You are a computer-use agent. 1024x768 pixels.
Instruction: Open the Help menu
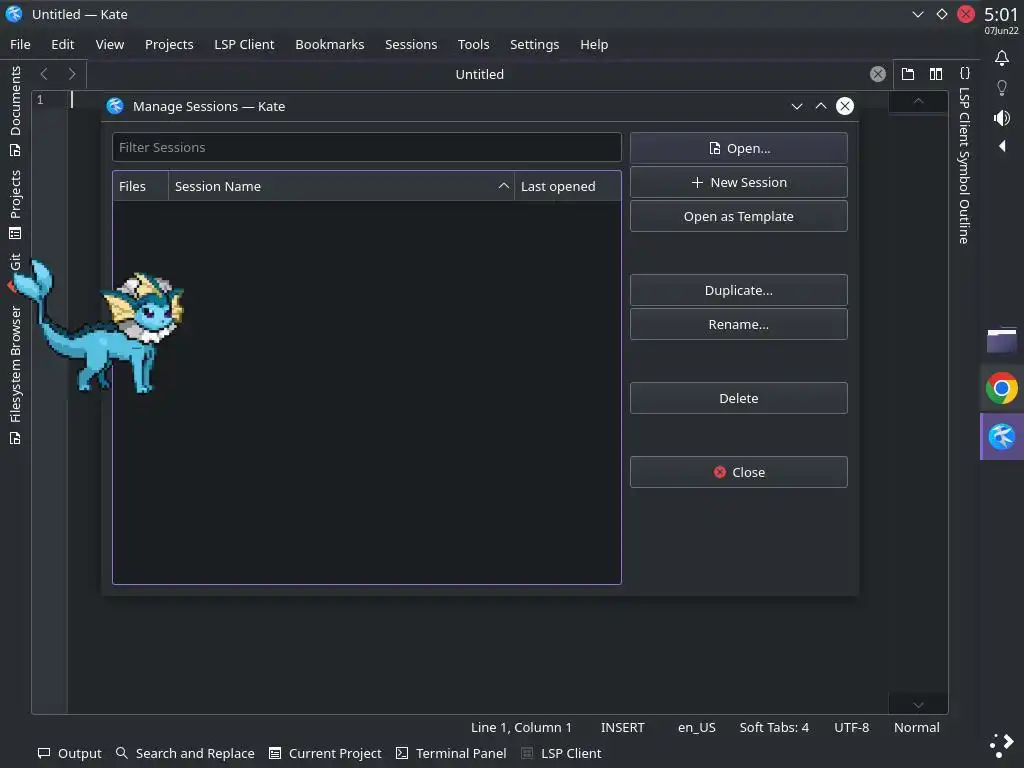pyautogui.click(x=594, y=44)
